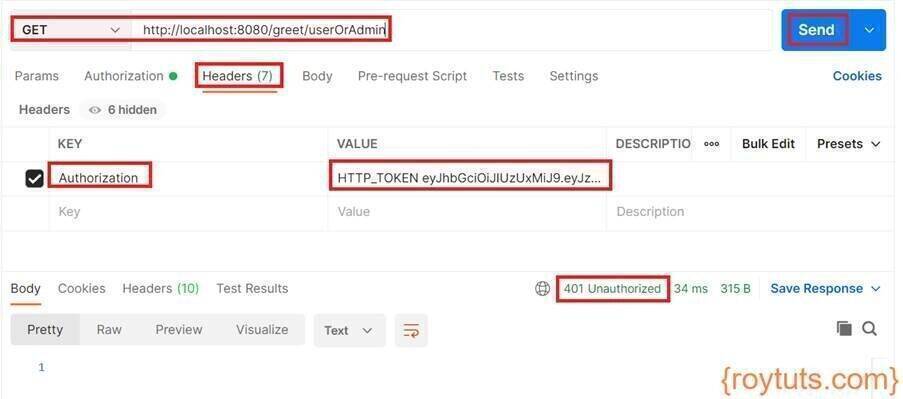Viewport: 903px width, 399px height.
Task: Open the request Body tab
Action: [317, 76]
